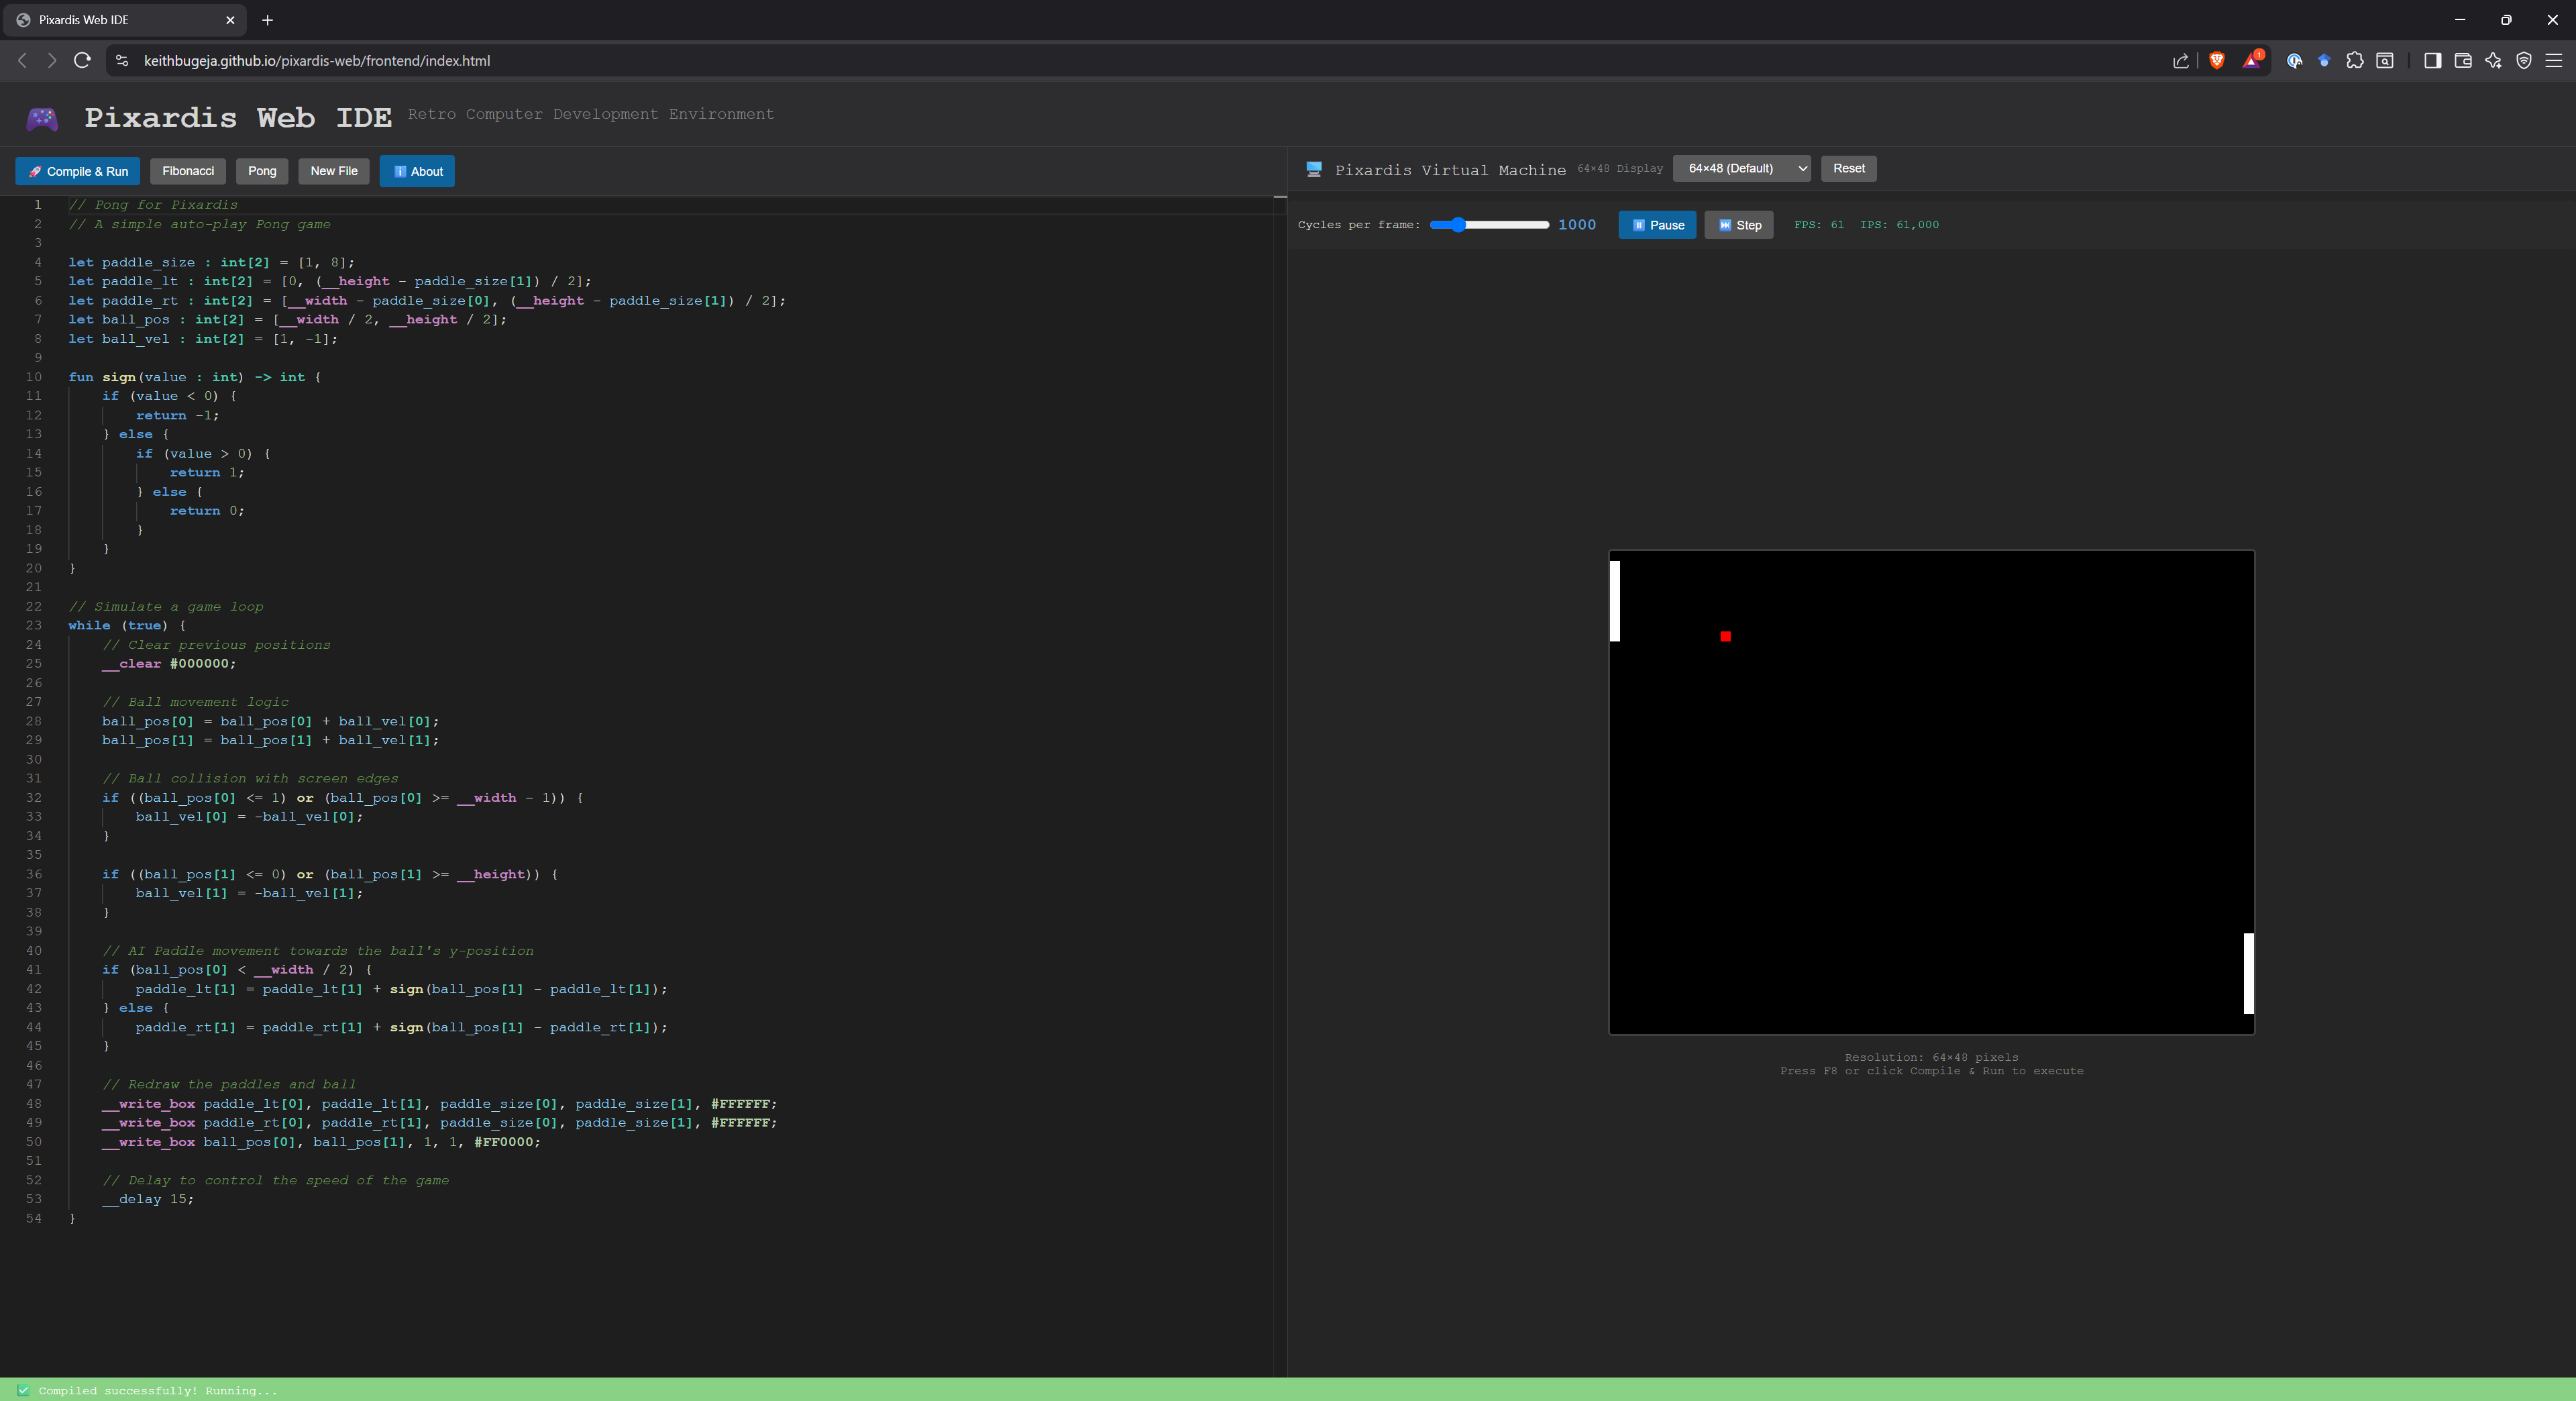The width and height of the screenshot is (2576, 1401).
Task: Reset the virtual machine
Action: (x=1847, y=168)
